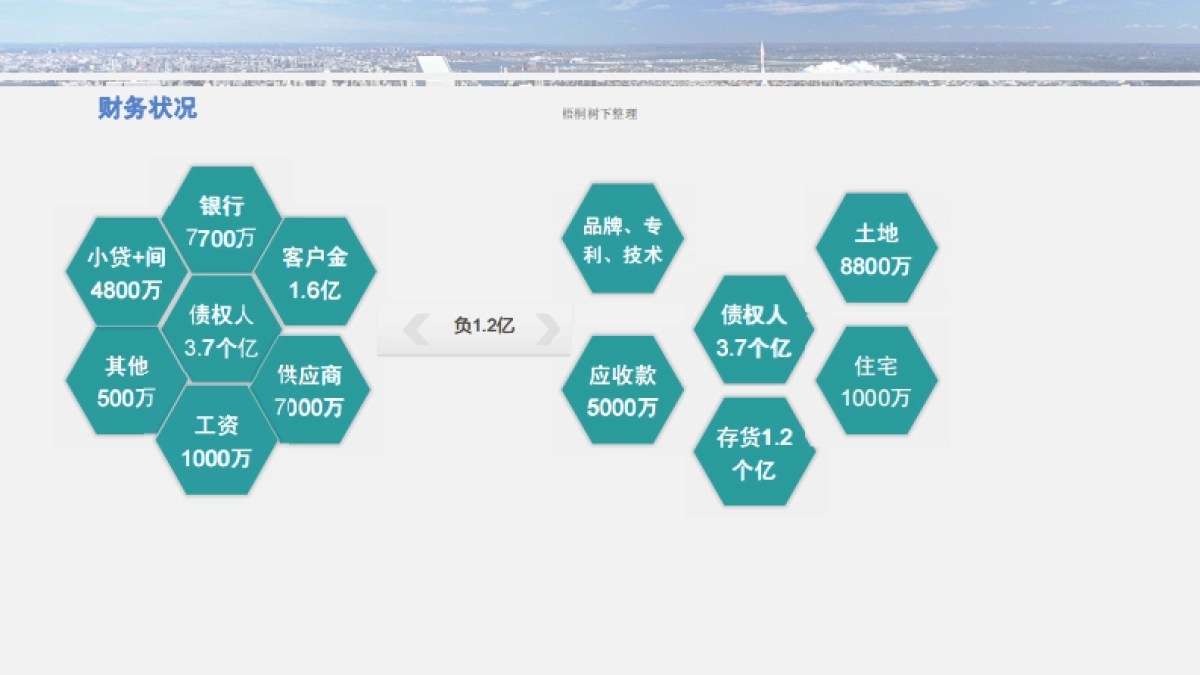1200x675 pixels.
Task: Click the right-side 债权人3.7个亿 hexagon
Action: 752,330
